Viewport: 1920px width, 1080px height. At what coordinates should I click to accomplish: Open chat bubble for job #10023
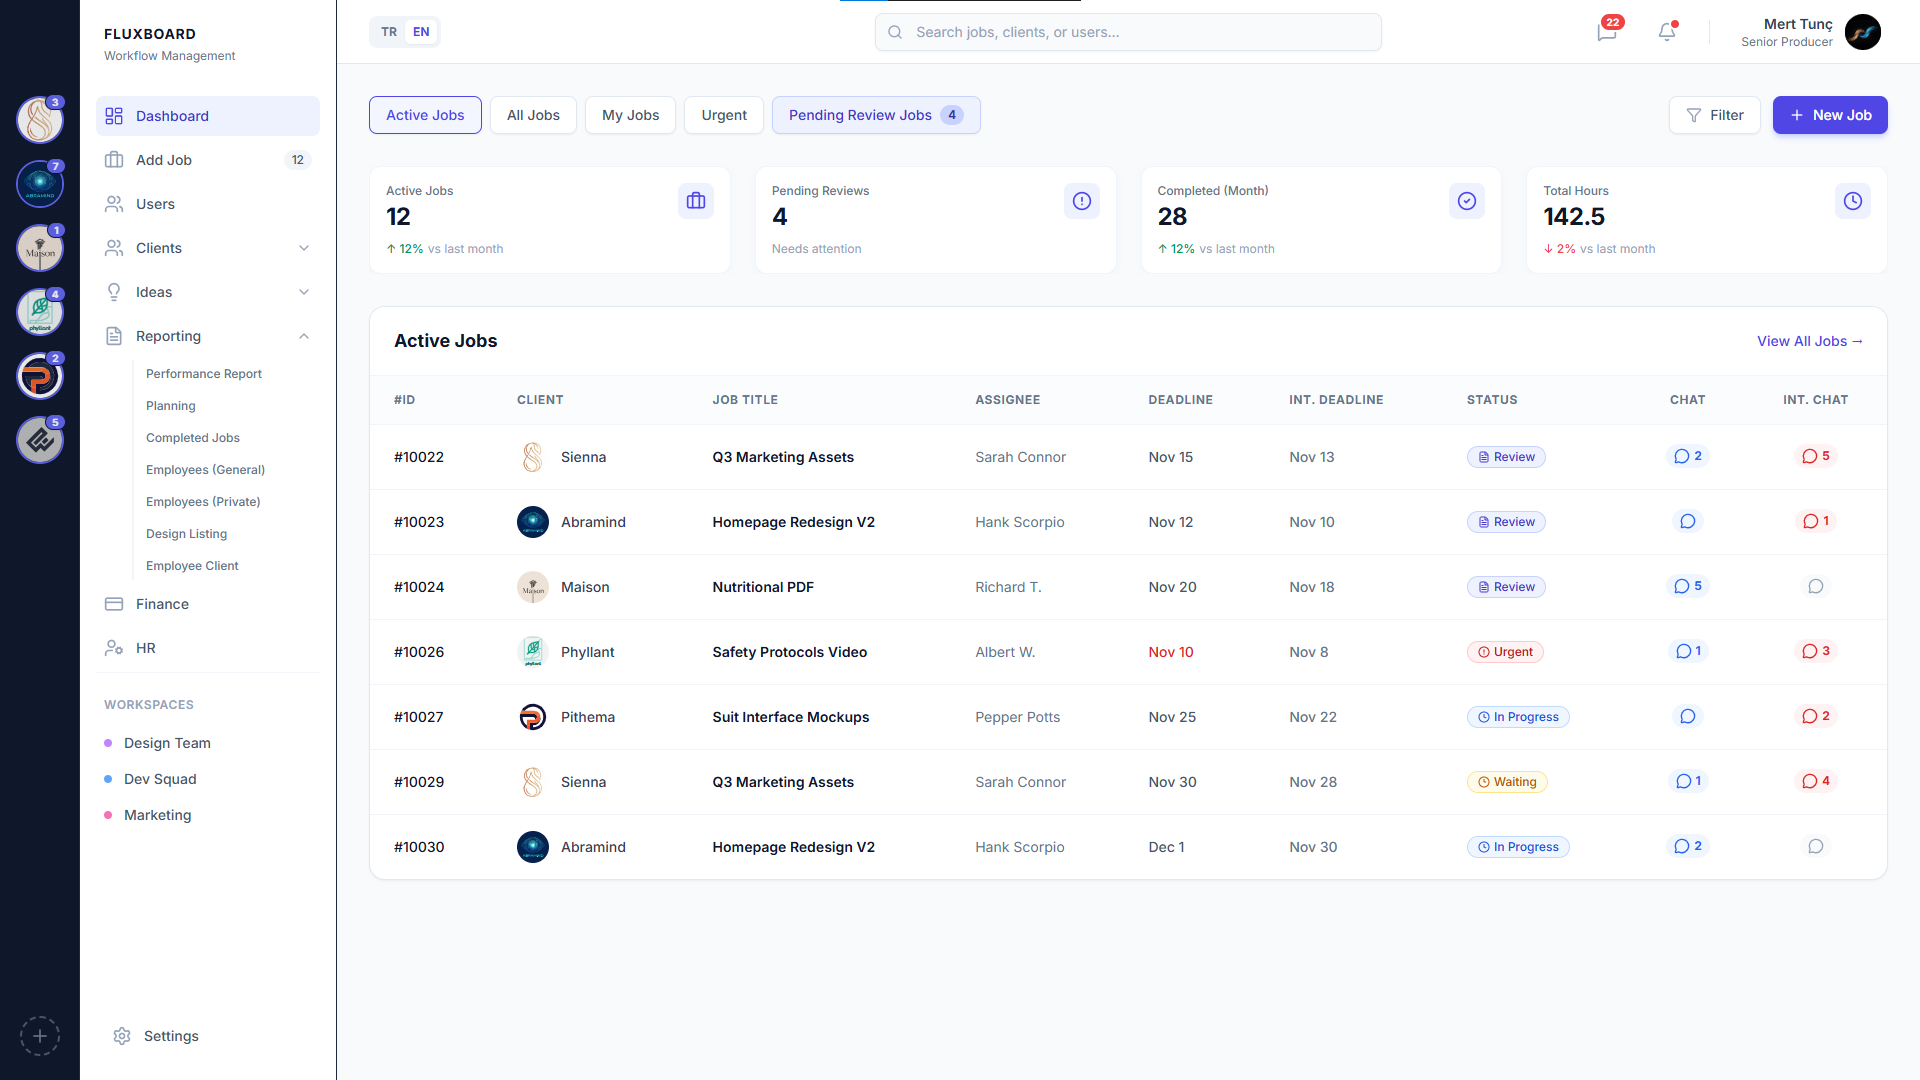1687,522
